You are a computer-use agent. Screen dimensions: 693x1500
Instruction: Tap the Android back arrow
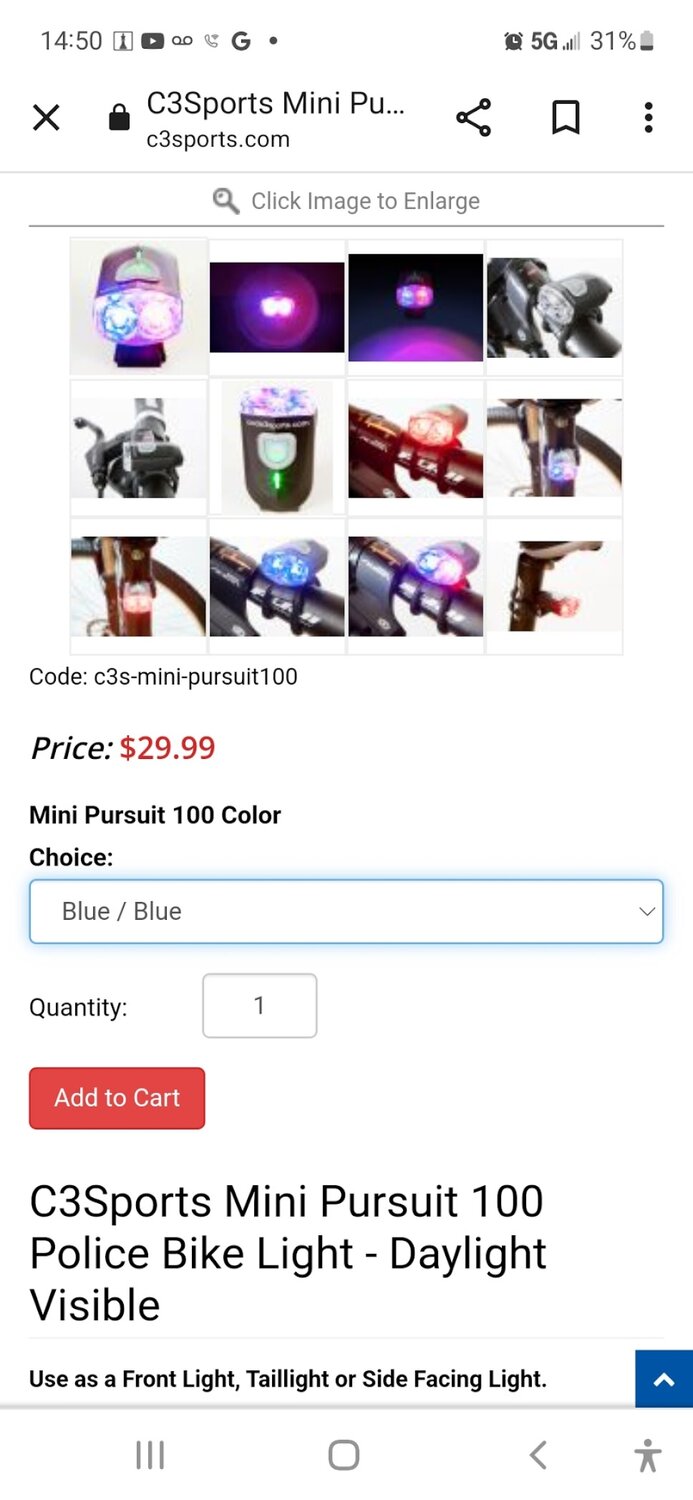tap(538, 1455)
